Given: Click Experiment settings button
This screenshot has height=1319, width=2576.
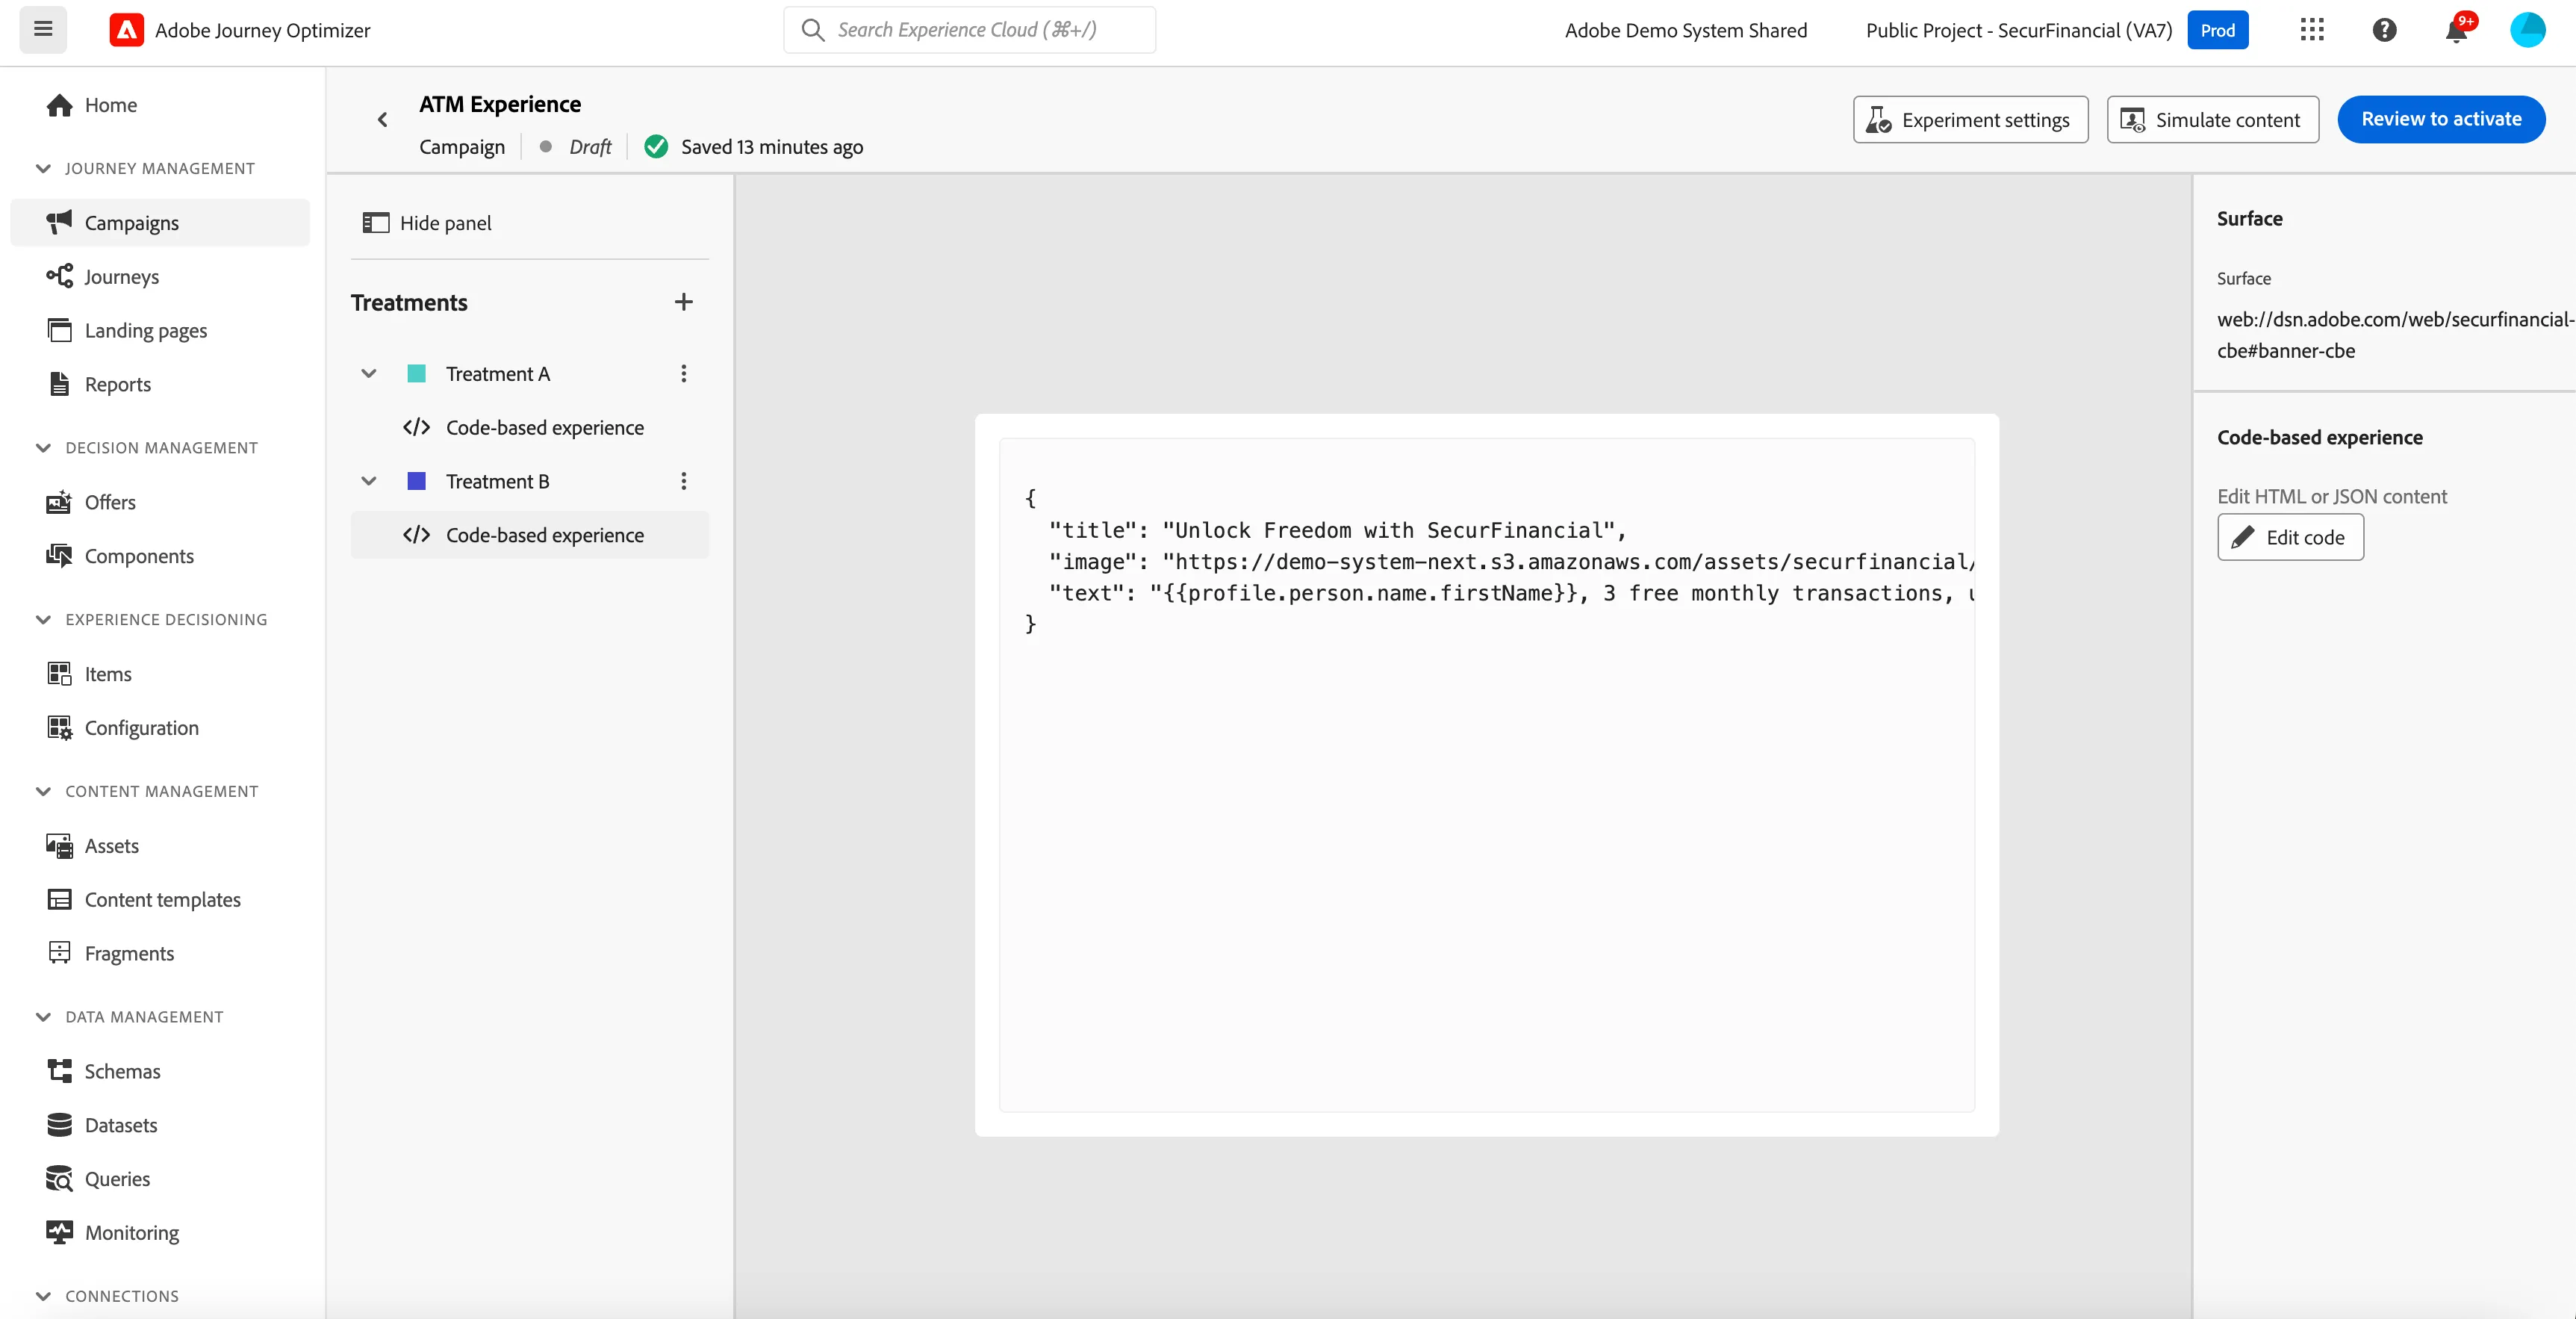Looking at the screenshot, I should tap(1970, 120).
